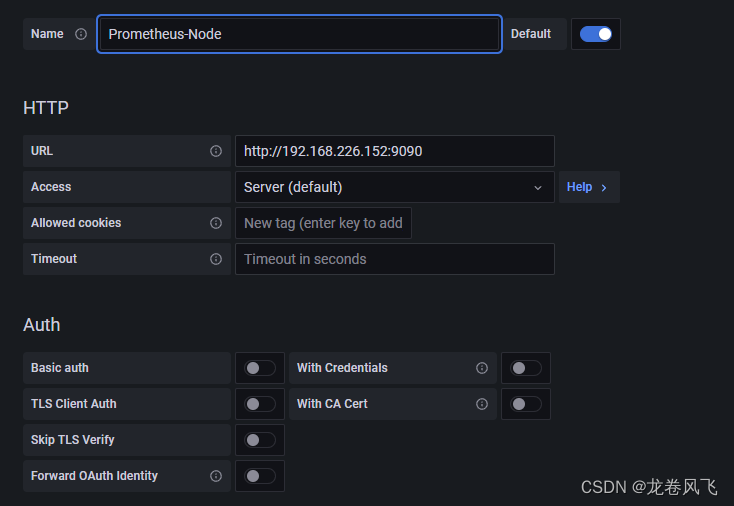This screenshot has height=506, width=734.
Task: Click the URL info icon
Action: [x=216, y=151]
